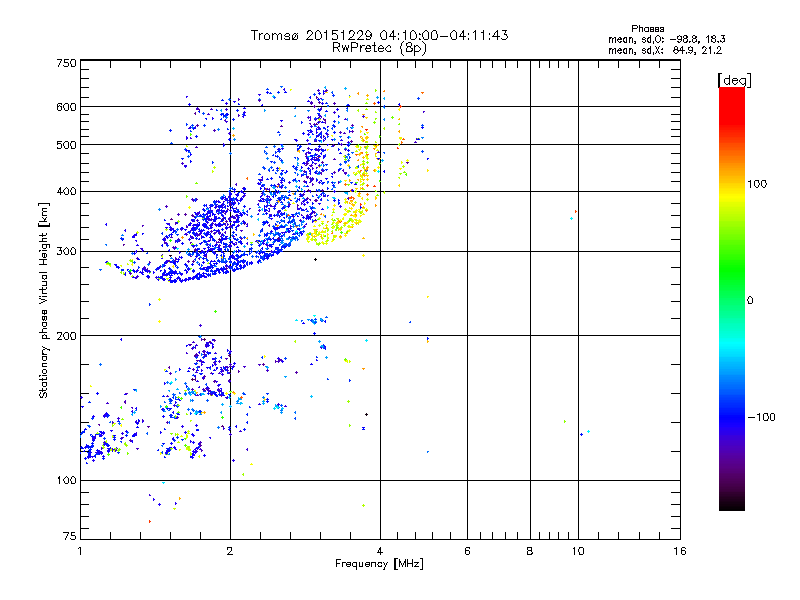Screen dimensions: 800x600
Task: Click the y-axis tick label '300'
Action: click(x=66, y=252)
